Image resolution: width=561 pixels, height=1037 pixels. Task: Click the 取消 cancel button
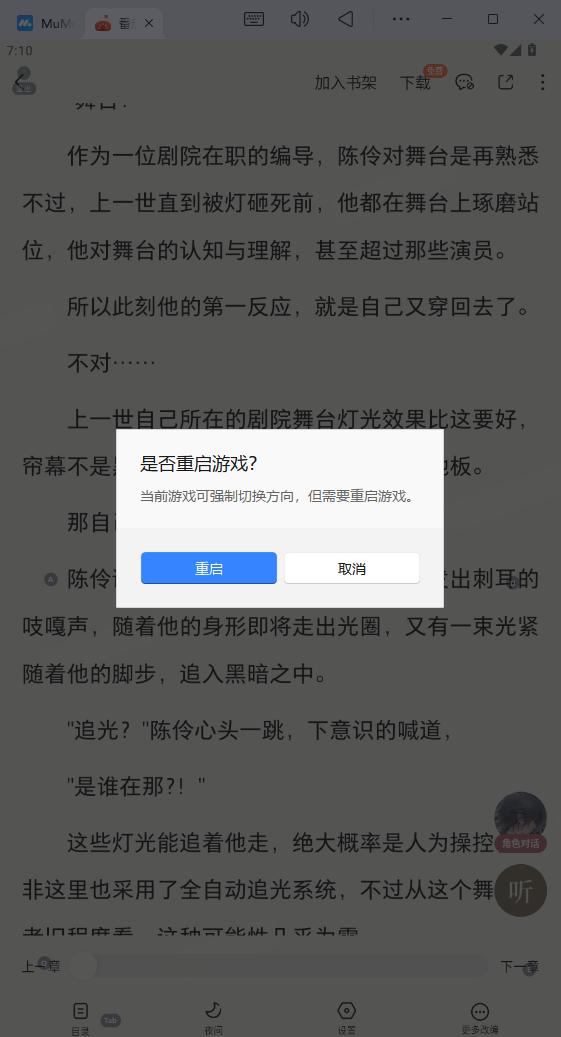[352, 568]
